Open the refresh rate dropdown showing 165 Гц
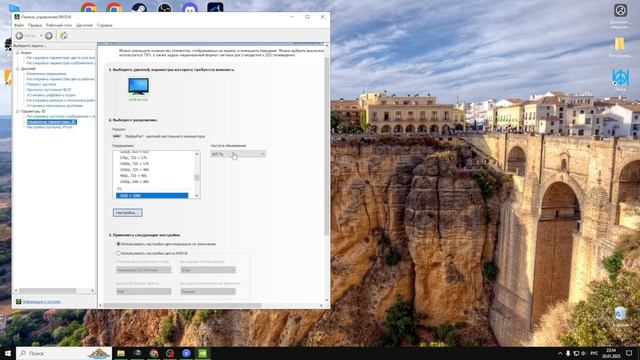640x360 pixels. (238, 154)
